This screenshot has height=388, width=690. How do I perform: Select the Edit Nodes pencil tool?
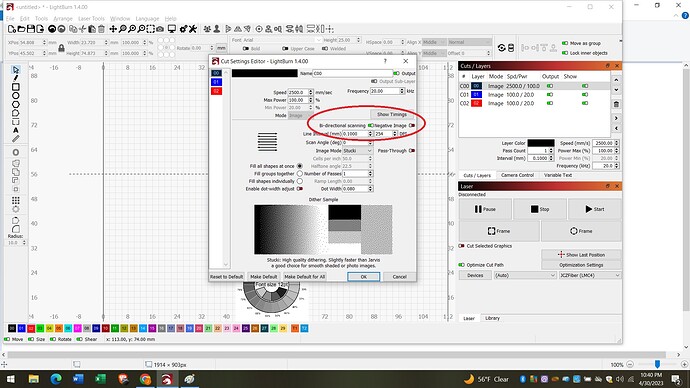[16, 139]
